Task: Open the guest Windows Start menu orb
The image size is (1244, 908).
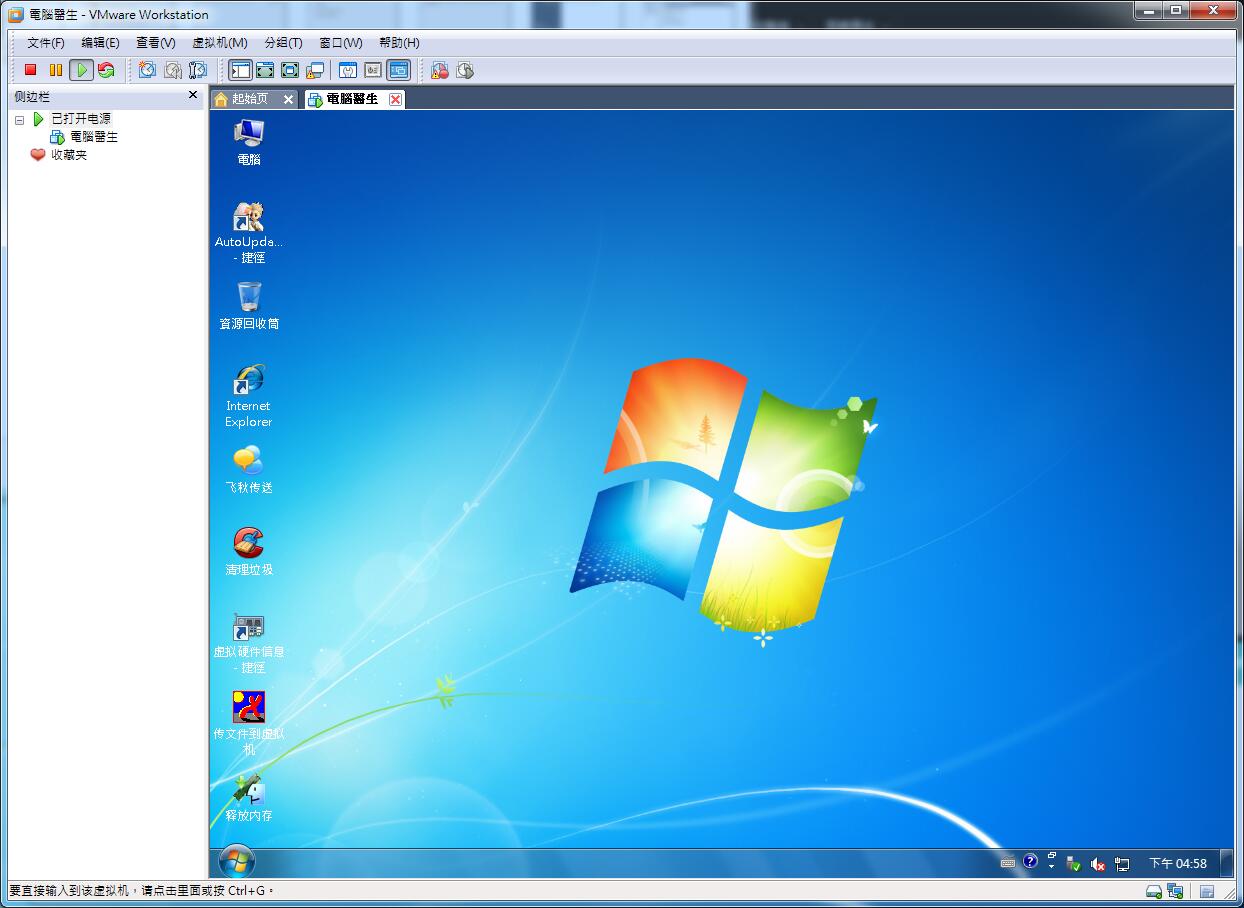Action: (x=237, y=862)
